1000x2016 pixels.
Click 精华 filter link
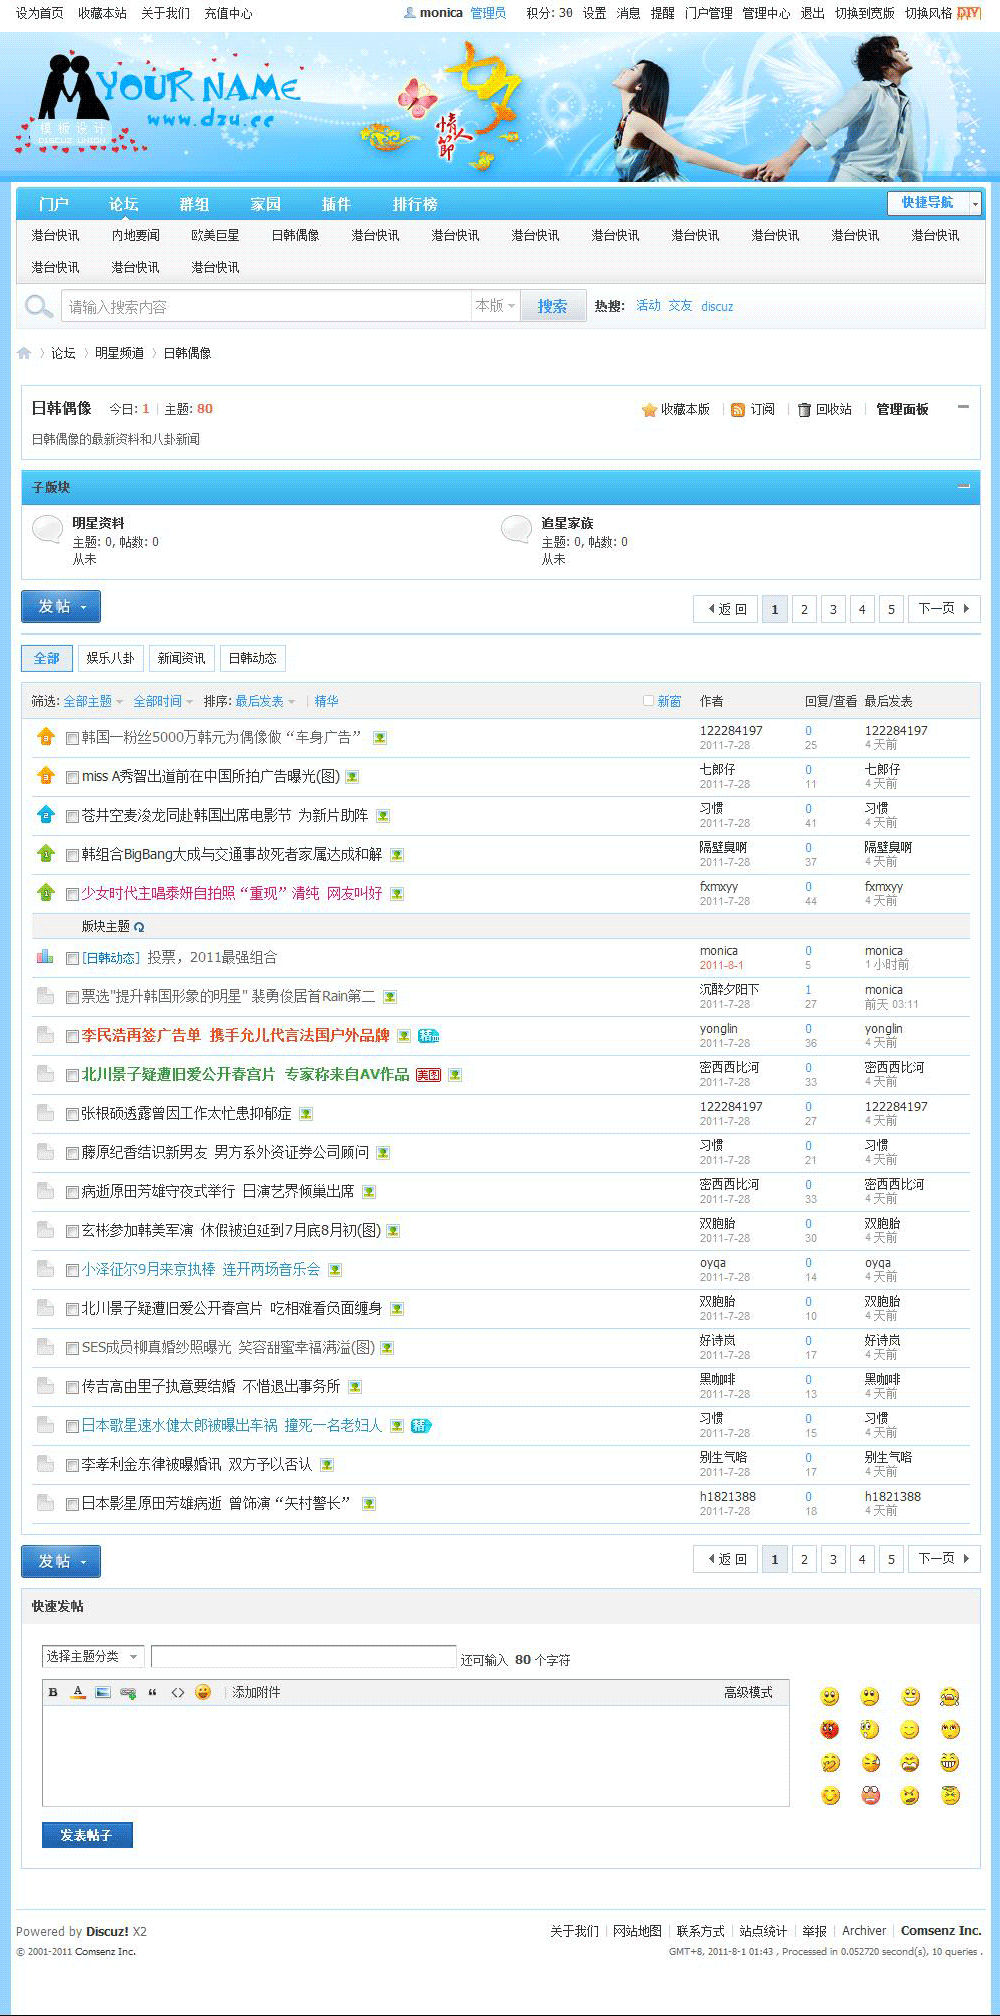coord(326,701)
